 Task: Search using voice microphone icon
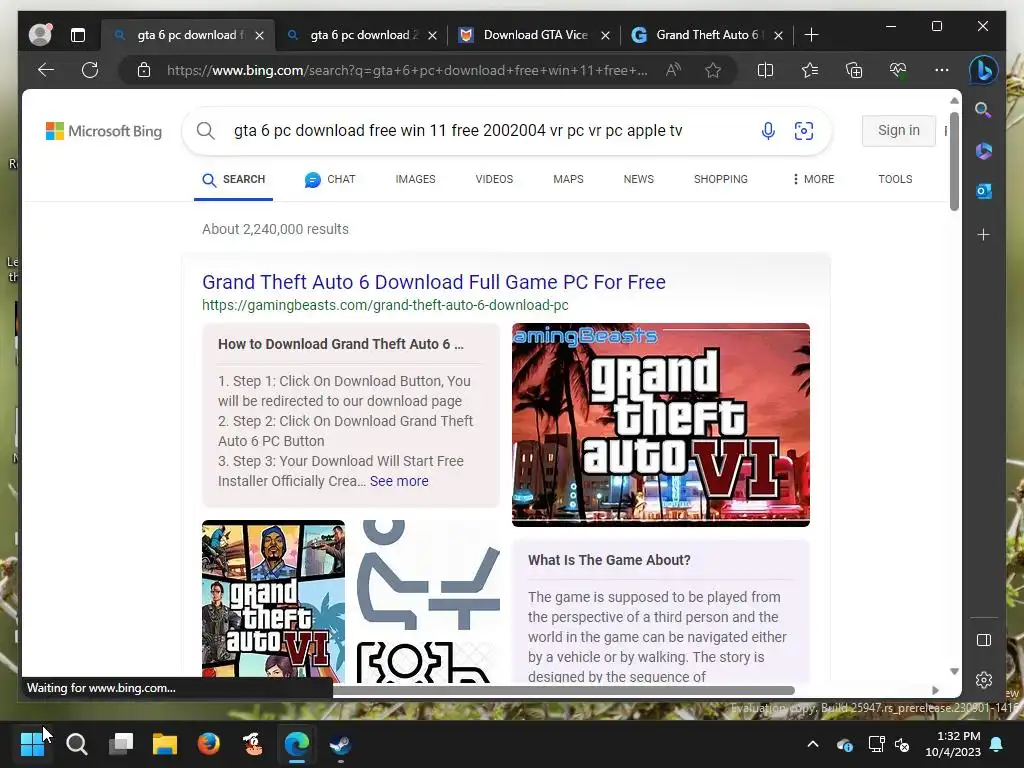(768, 131)
